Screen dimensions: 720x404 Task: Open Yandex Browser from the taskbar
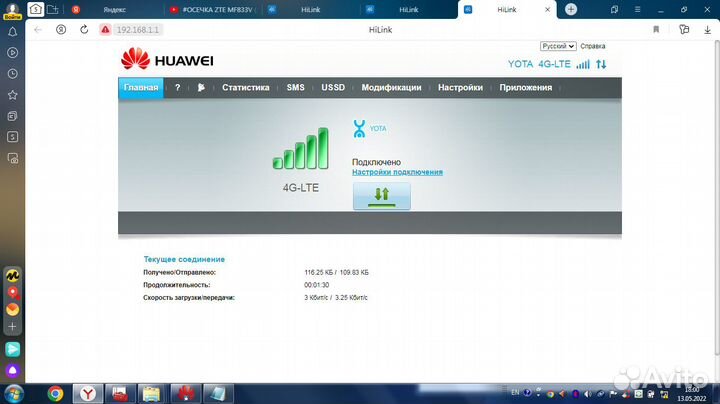click(x=88, y=394)
